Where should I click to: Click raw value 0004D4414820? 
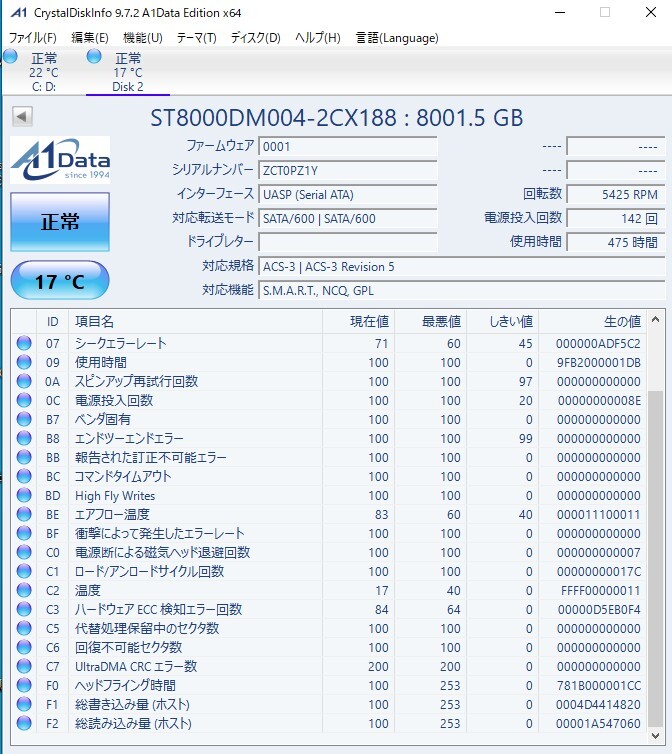598,704
